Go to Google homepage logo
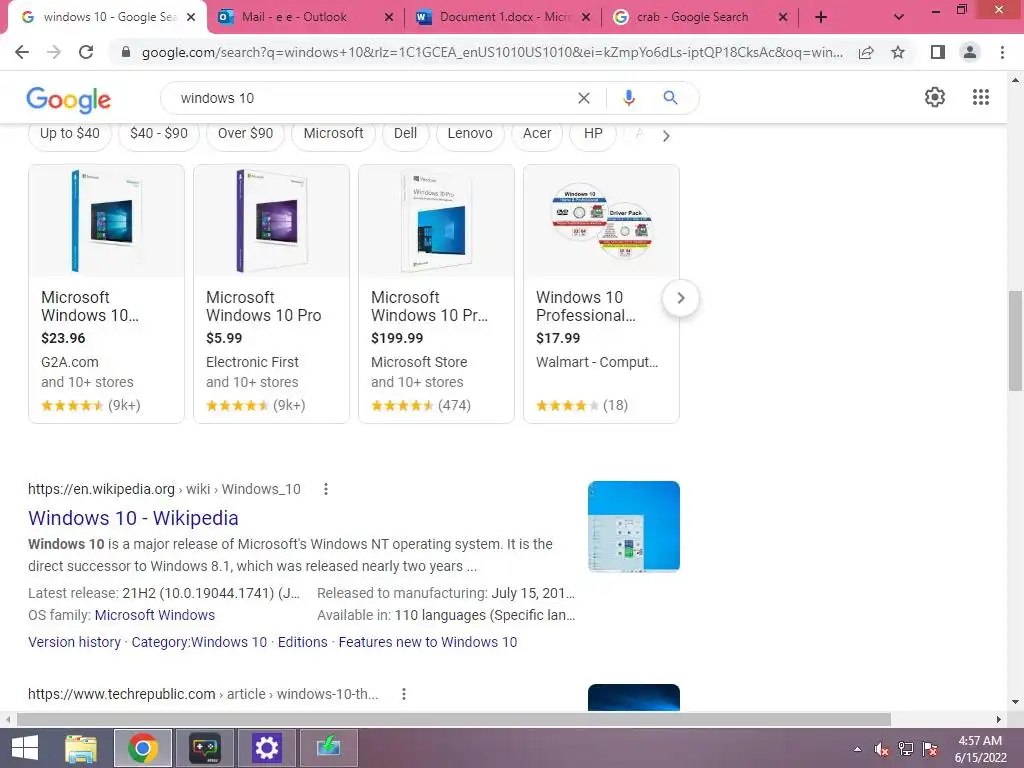The height and width of the screenshot is (768, 1024). (x=69, y=99)
